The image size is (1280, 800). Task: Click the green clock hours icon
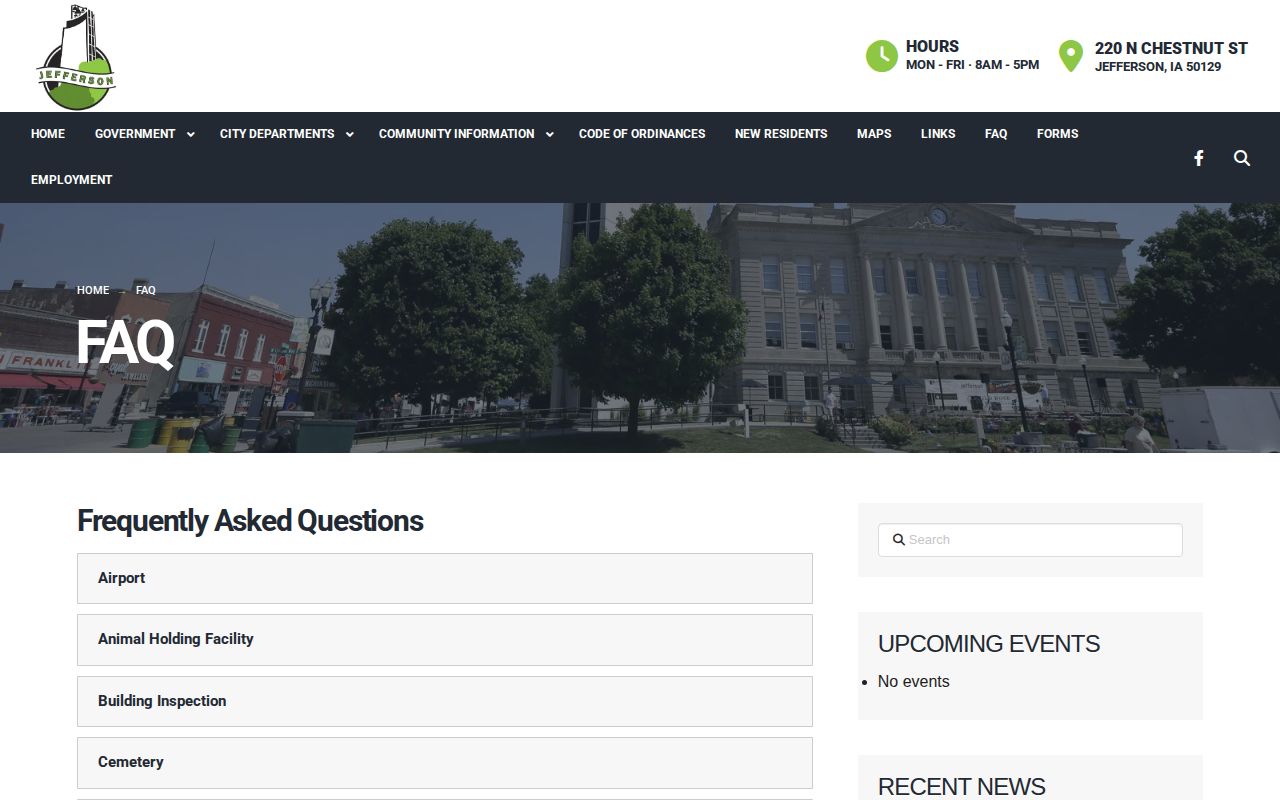click(x=882, y=56)
